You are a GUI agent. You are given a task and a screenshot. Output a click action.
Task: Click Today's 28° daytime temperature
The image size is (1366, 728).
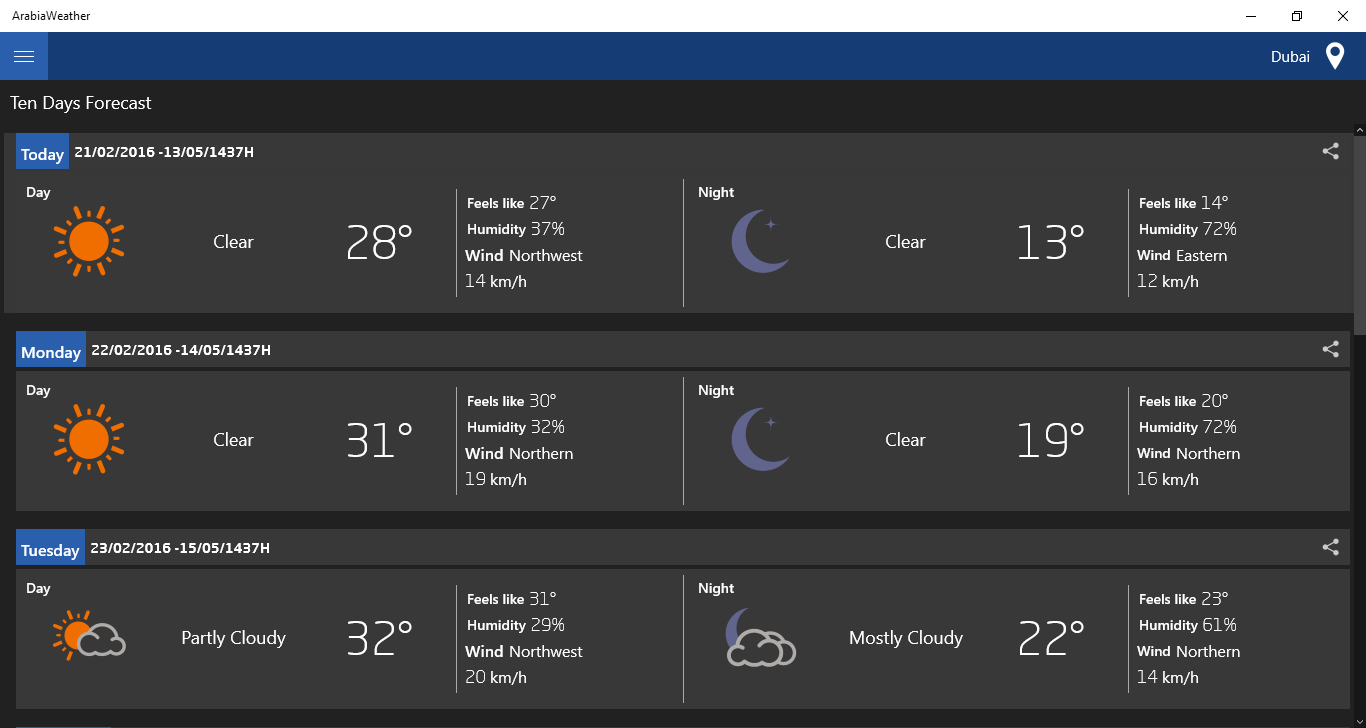(x=379, y=242)
